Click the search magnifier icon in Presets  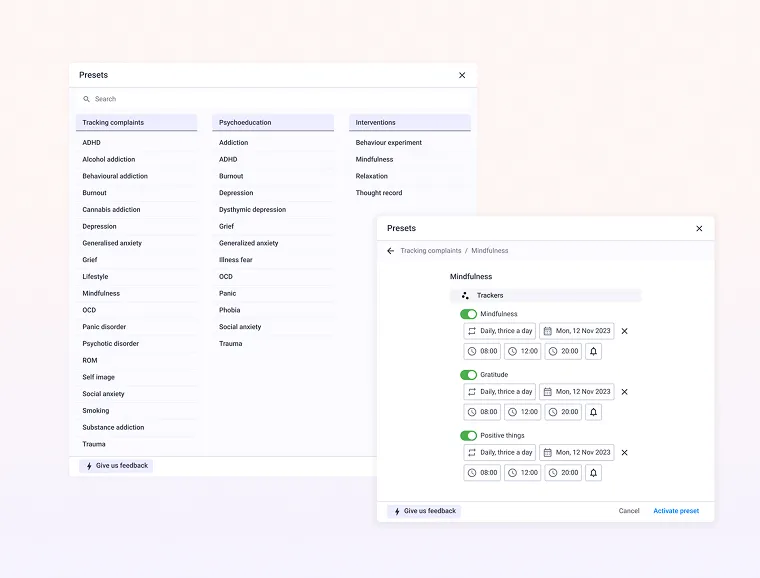point(86,99)
